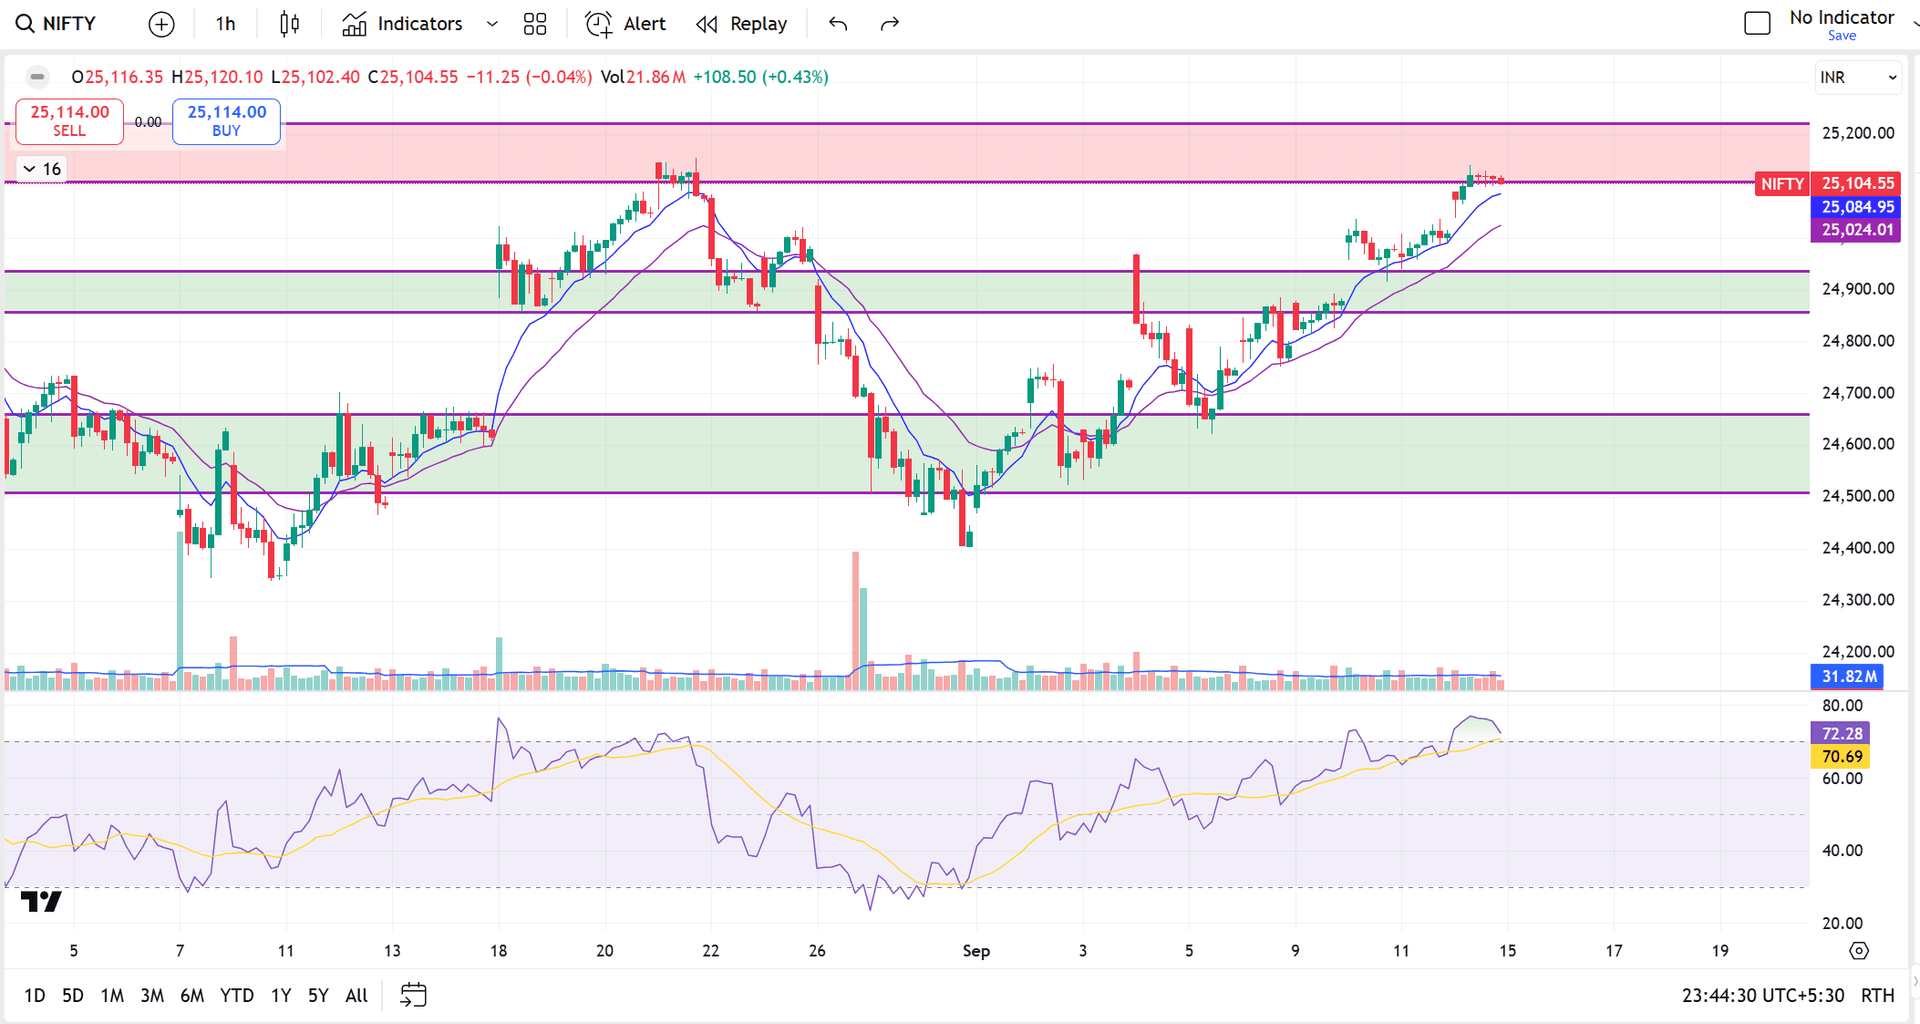Click the 18 date label on time axis
The width and height of the screenshot is (1920, 1024).
pos(498,951)
